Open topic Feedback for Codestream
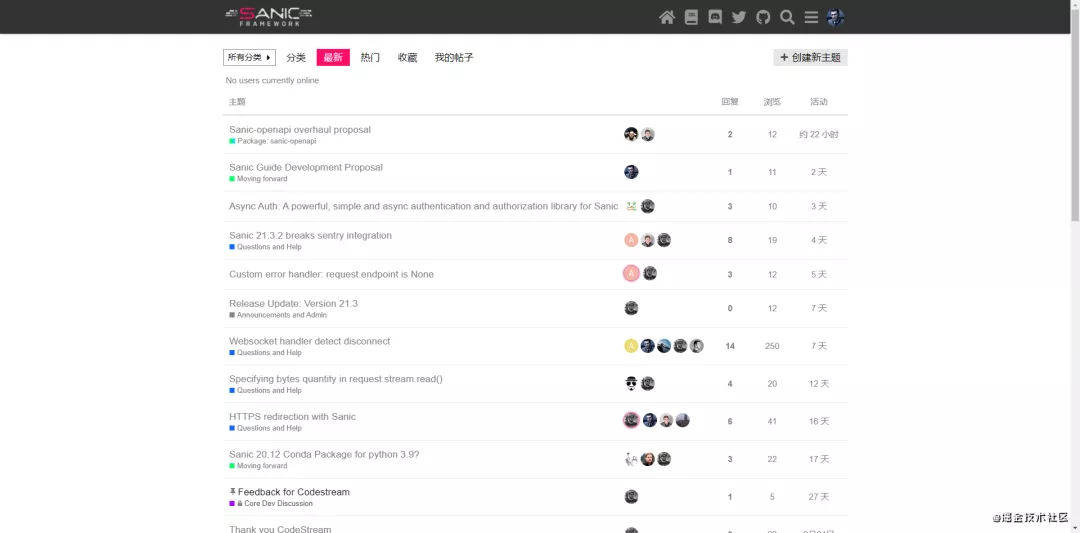This screenshot has height=533, width=1080. (294, 492)
